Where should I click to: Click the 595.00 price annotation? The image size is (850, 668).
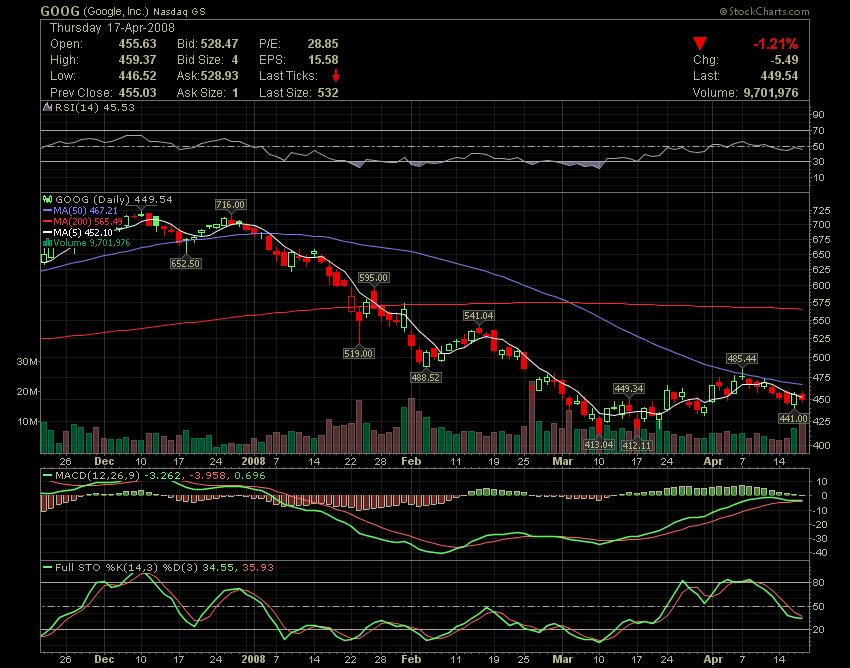point(374,278)
